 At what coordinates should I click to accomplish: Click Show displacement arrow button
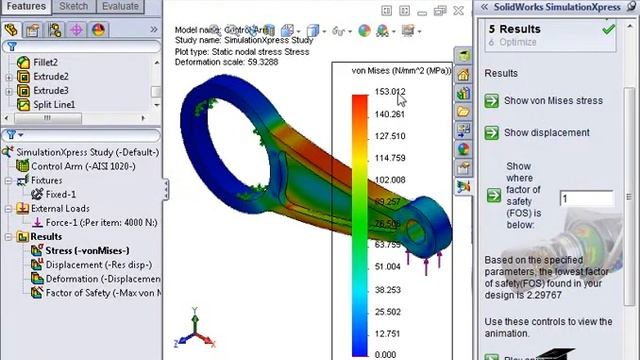click(492, 133)
